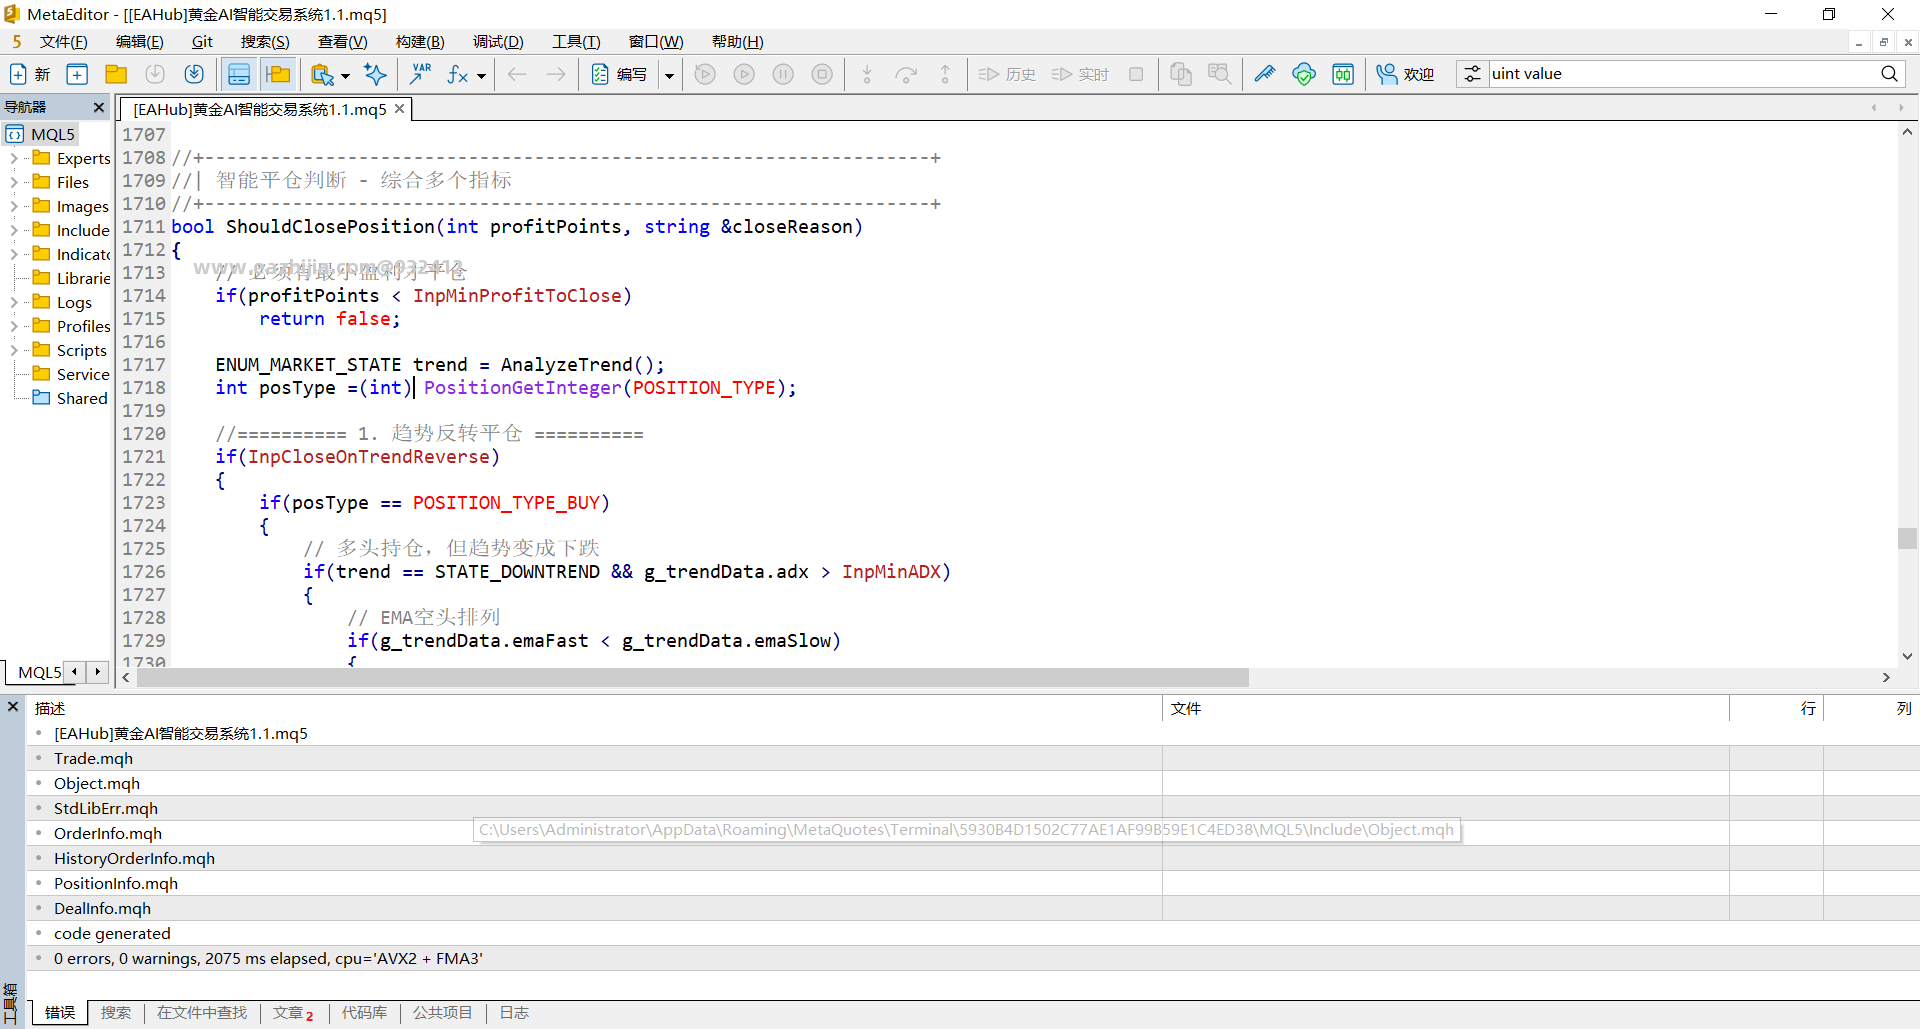Click the 欢迎 welcome button
The image size is (1920, 1029).
1405,74
